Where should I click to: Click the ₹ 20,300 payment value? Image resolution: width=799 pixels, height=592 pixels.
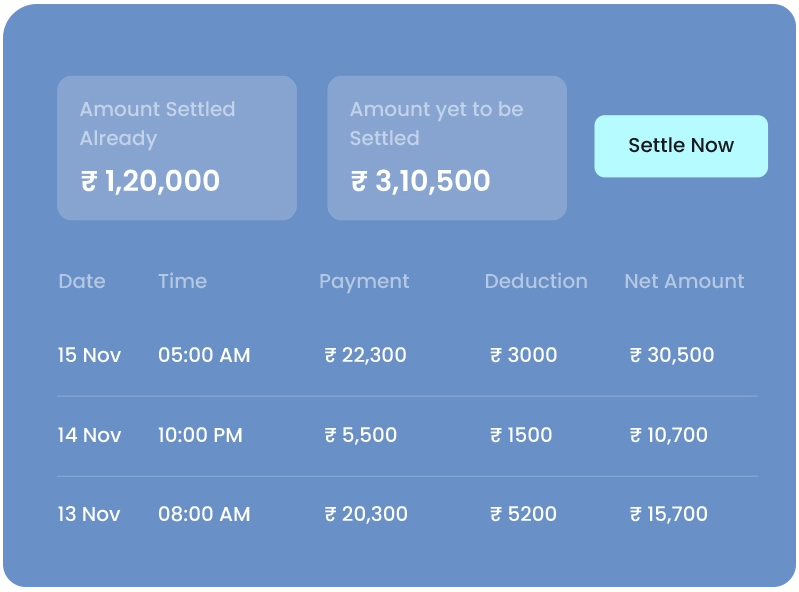tap(365, 514)
